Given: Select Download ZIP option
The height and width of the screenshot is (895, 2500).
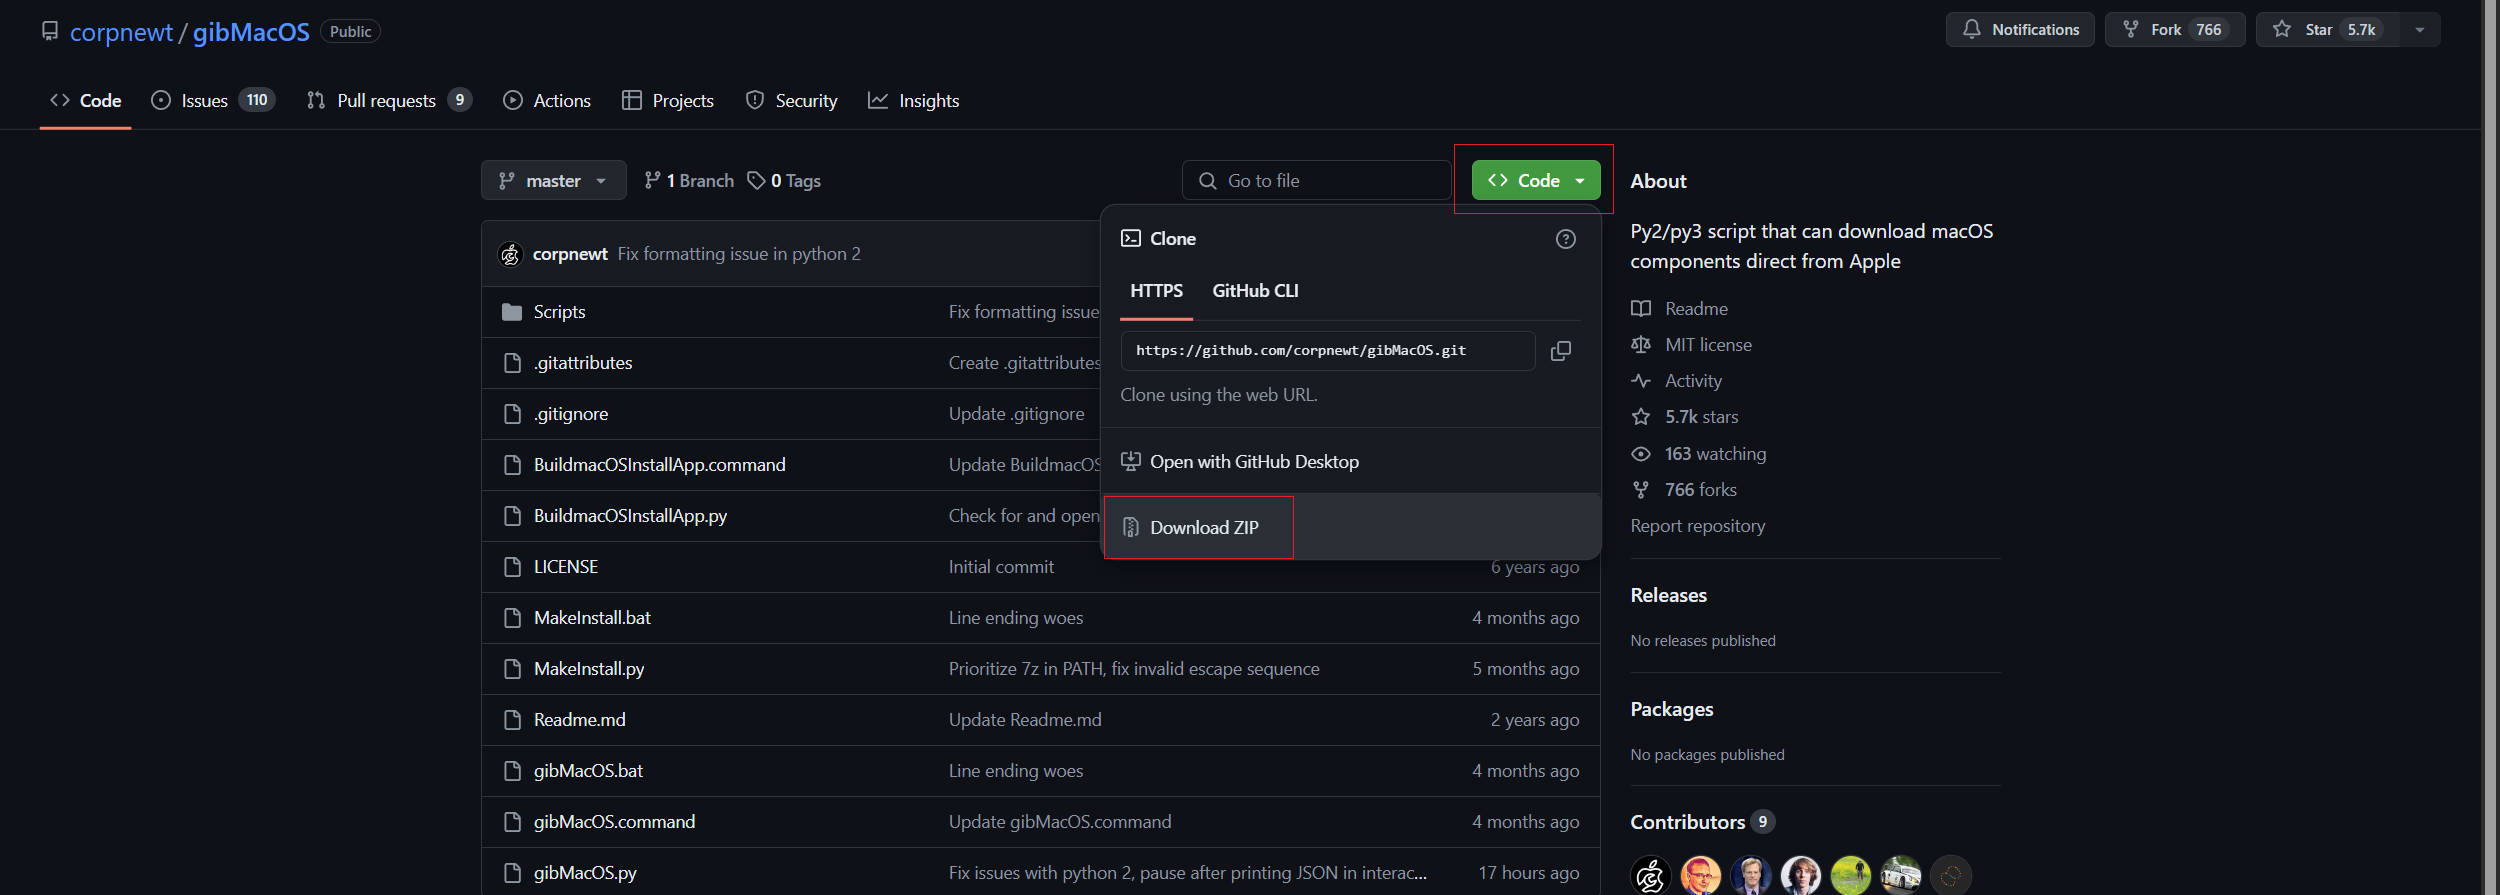Looking at the screenshot, I should [1203, 528].
